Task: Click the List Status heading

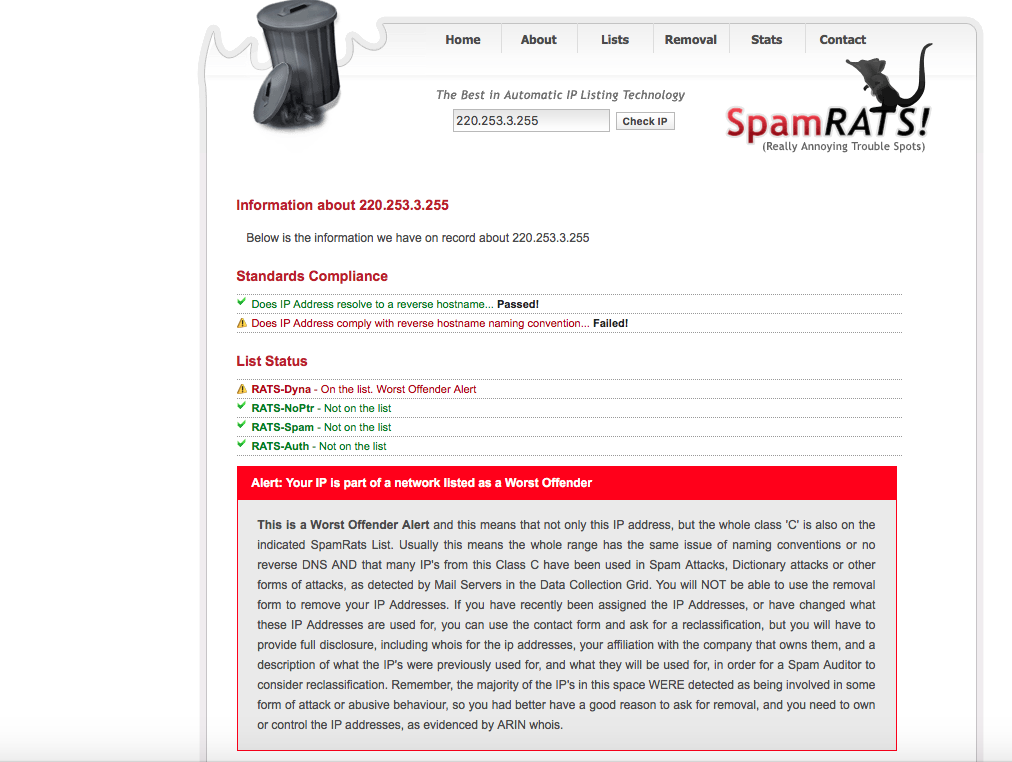Action: 272,361
